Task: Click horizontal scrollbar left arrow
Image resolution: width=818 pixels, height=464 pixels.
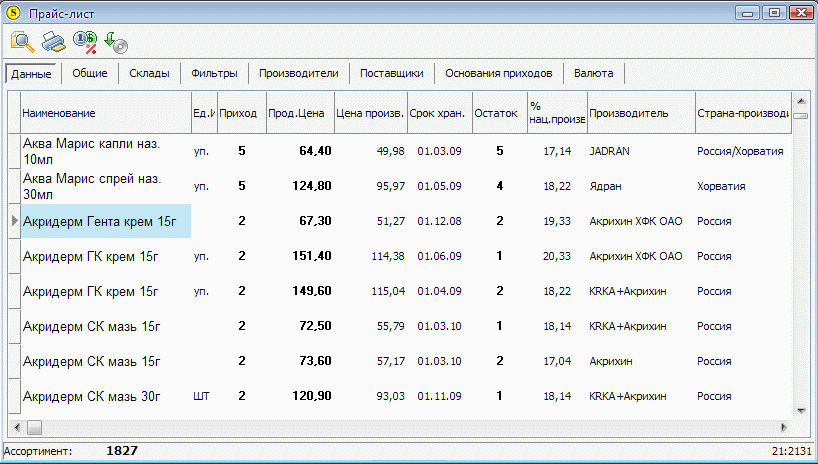Action: click(x=16, y=427)
